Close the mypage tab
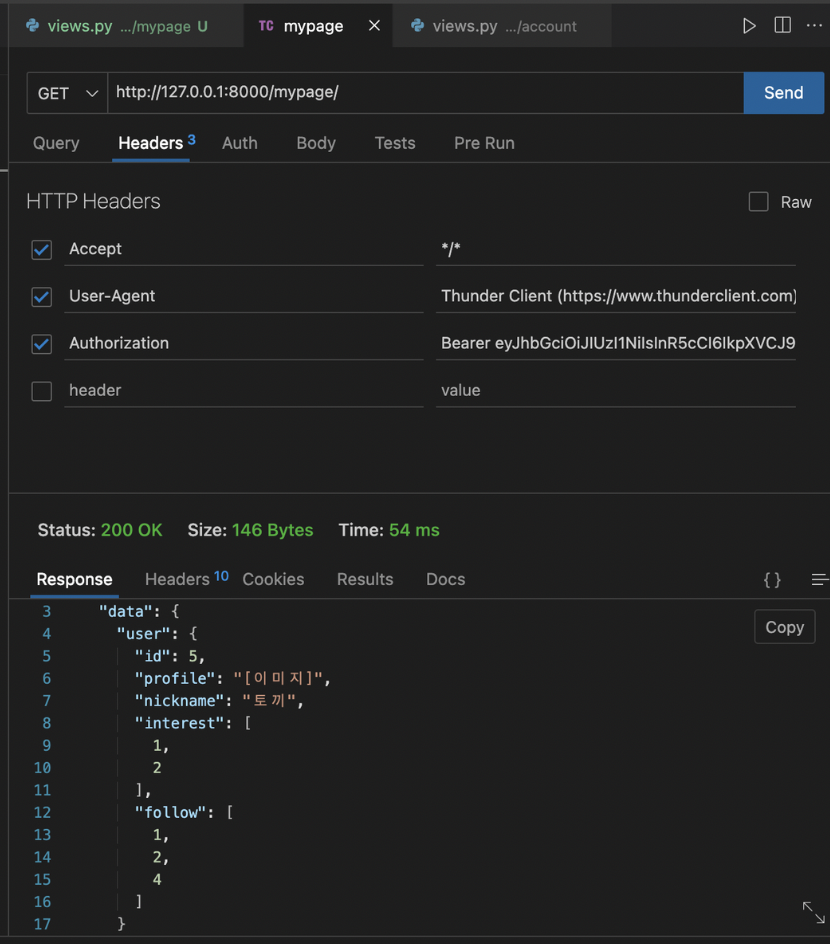The image size is (830, 944). point(374,26)
